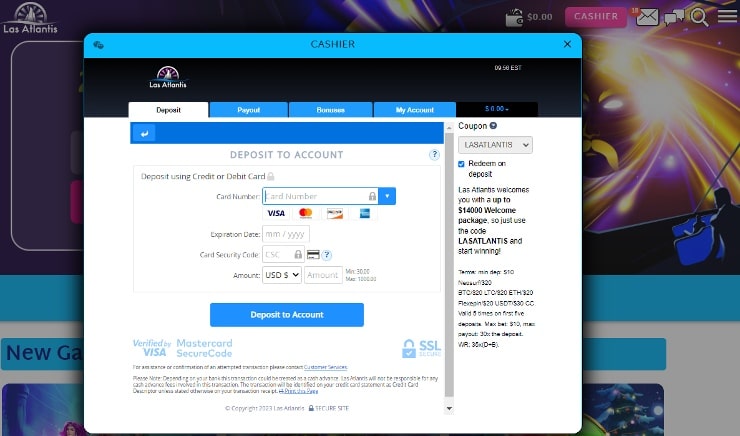Click the scrollbar up arrow
This screenshot has height=436, width=740.
pos(449,126)
